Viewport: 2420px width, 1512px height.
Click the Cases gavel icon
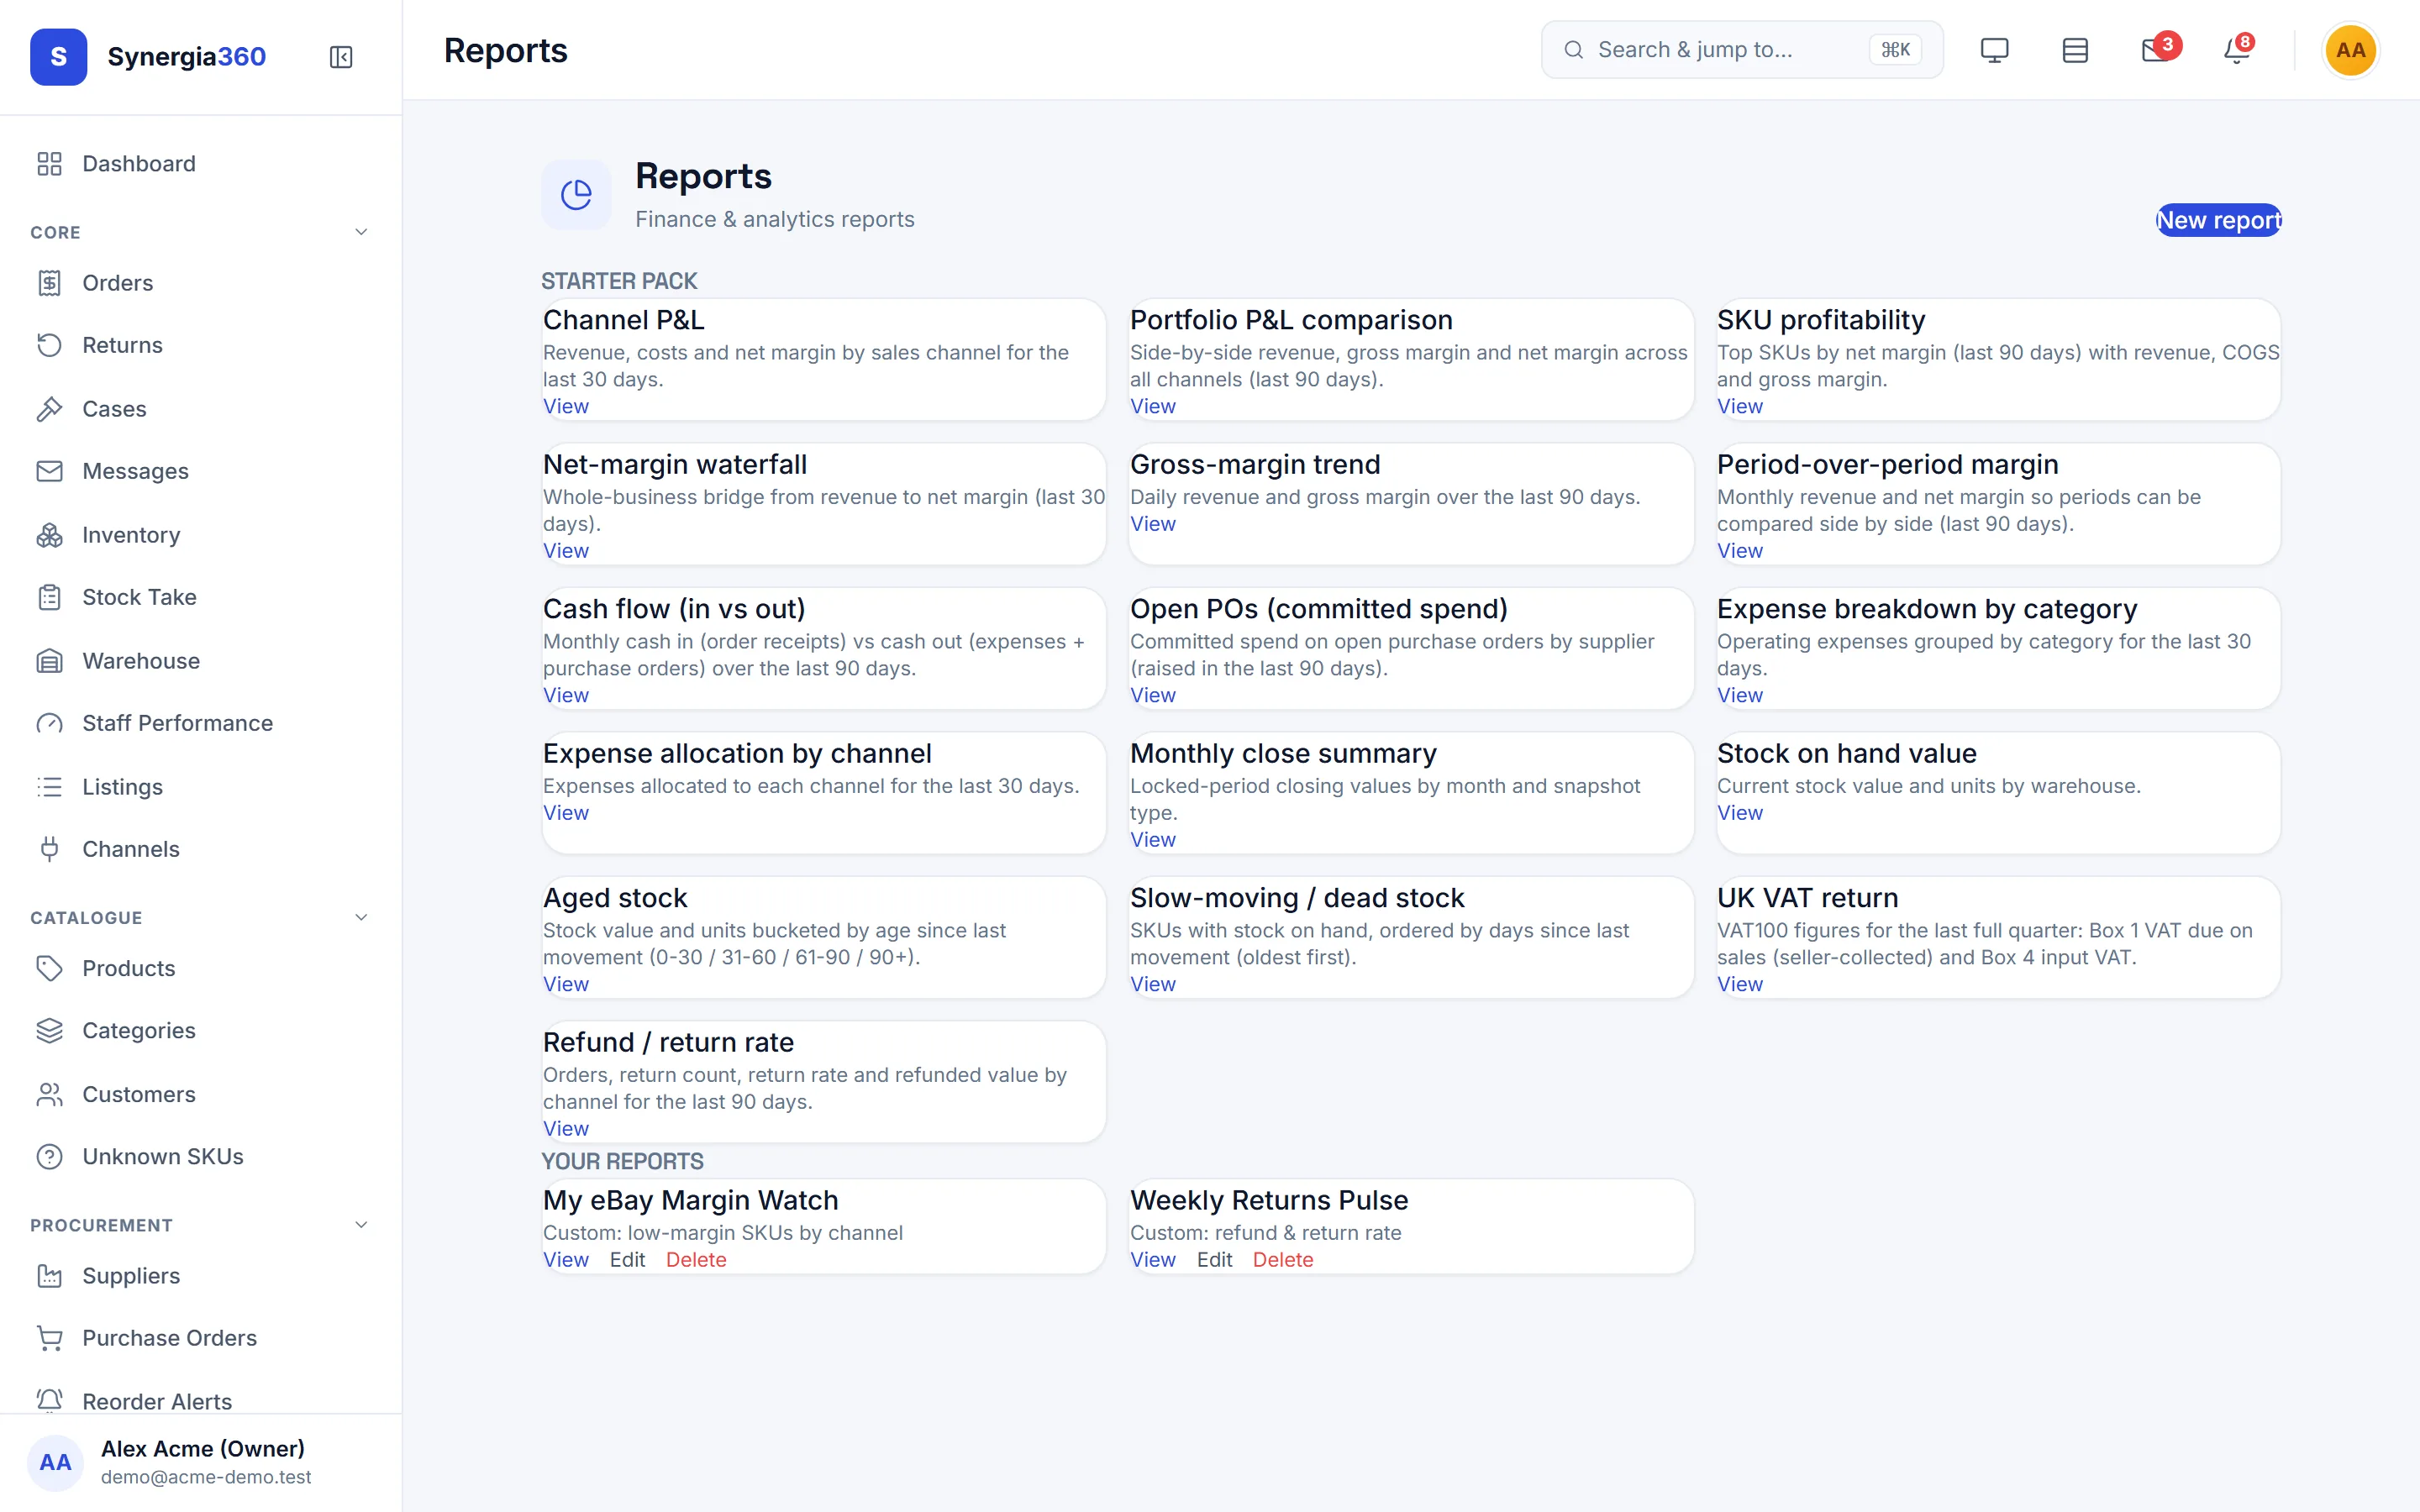click(49, 409)
